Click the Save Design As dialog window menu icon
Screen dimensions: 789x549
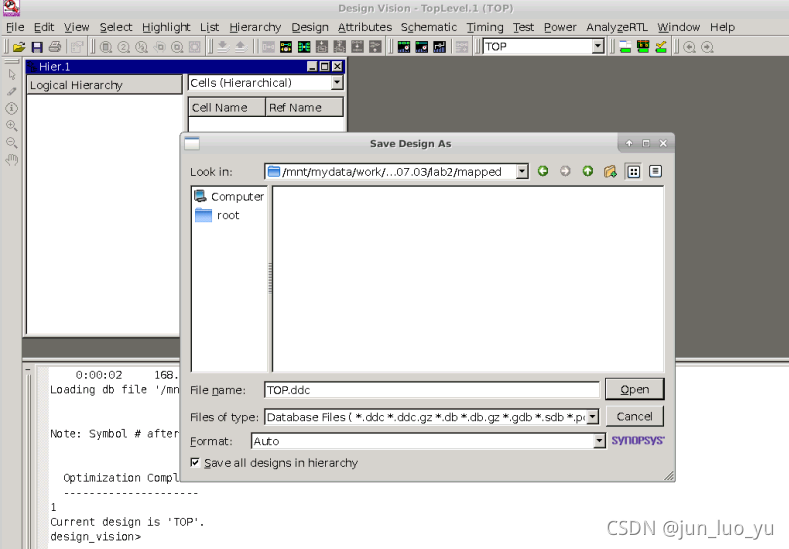[x=192, y=143]
